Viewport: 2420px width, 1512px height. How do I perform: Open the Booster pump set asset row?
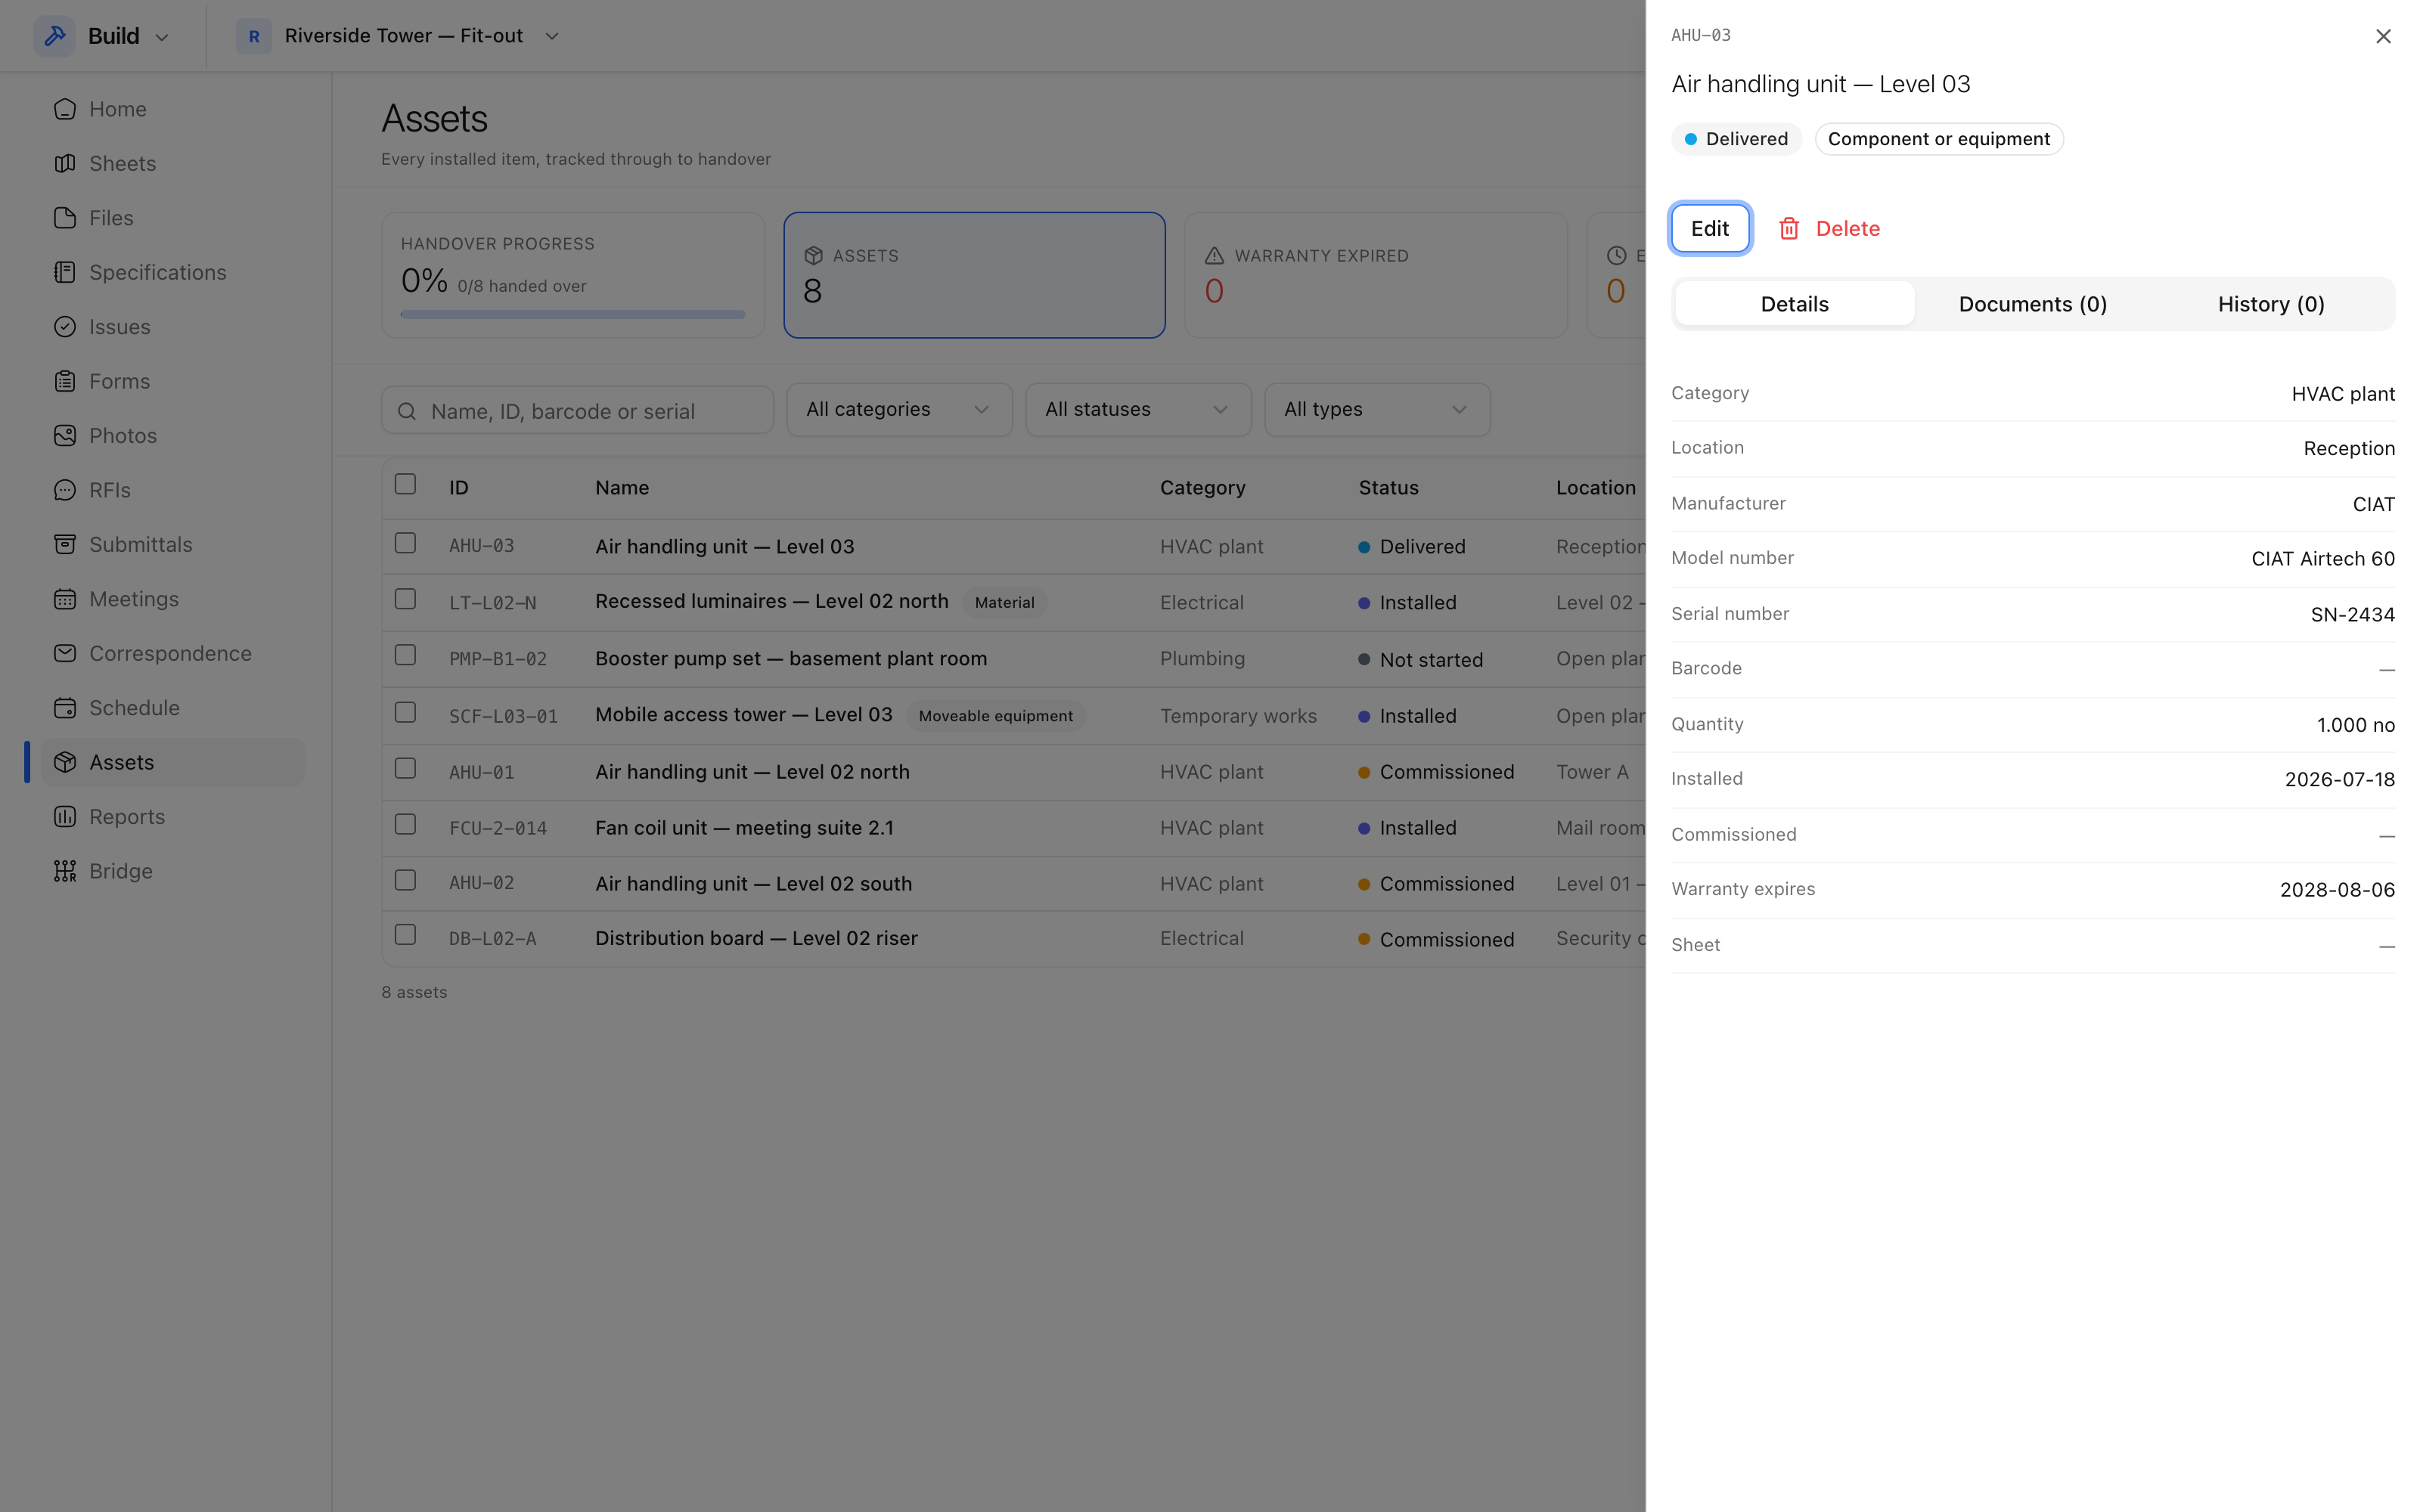1013,659
